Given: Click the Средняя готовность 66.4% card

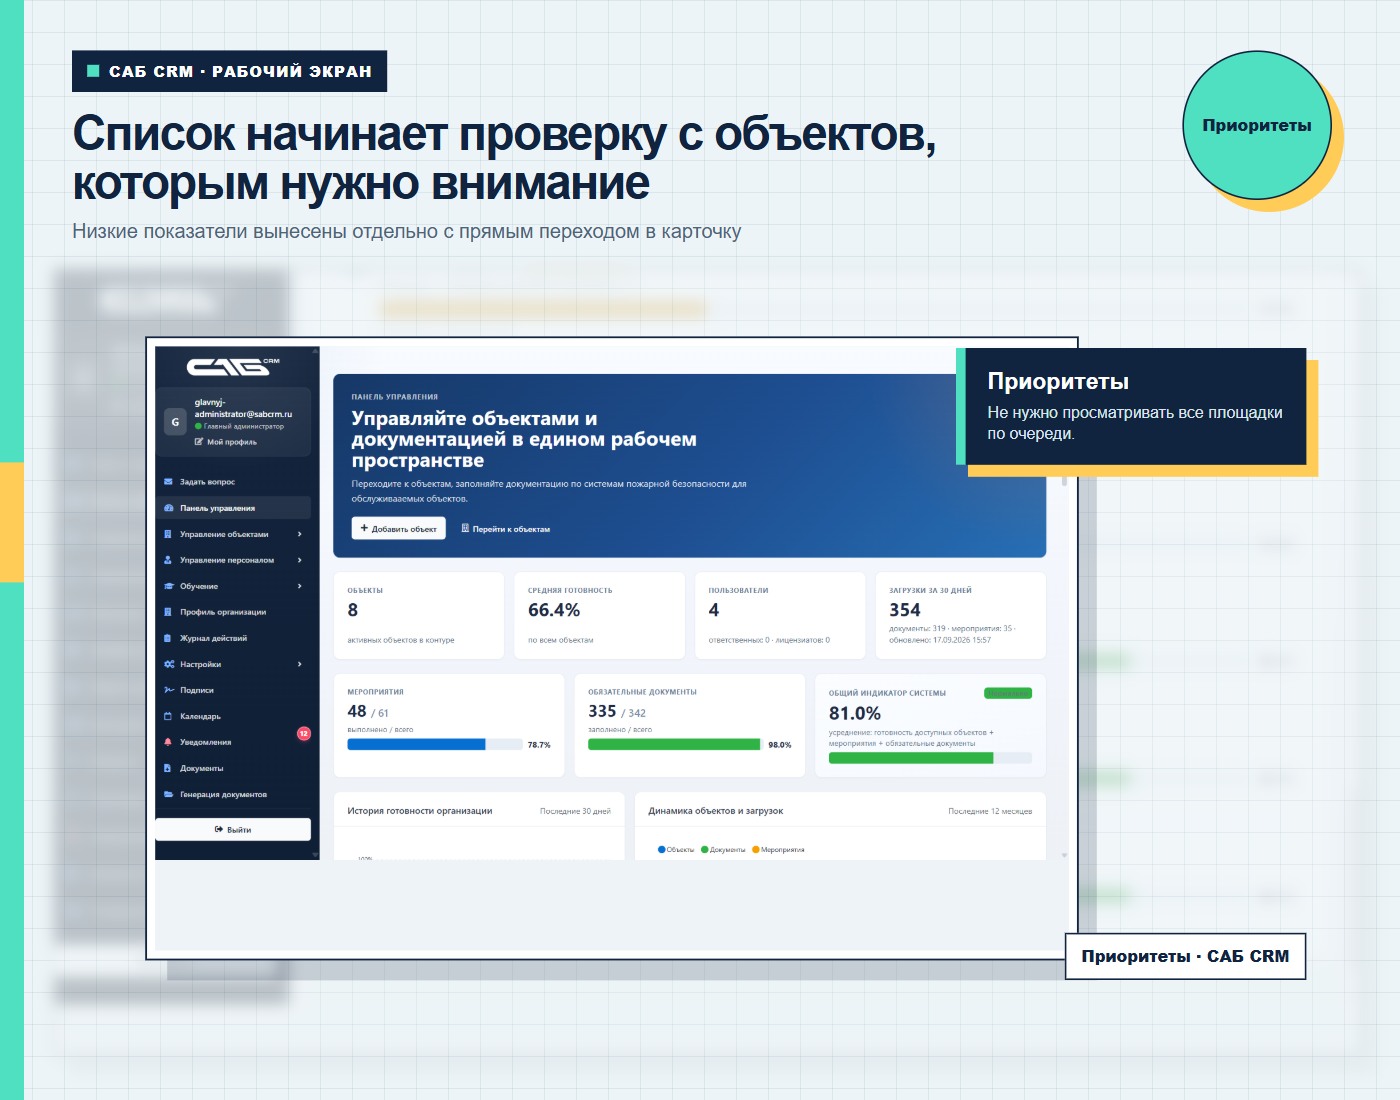Looking at the screenshot, I should (x=599, y=616).
